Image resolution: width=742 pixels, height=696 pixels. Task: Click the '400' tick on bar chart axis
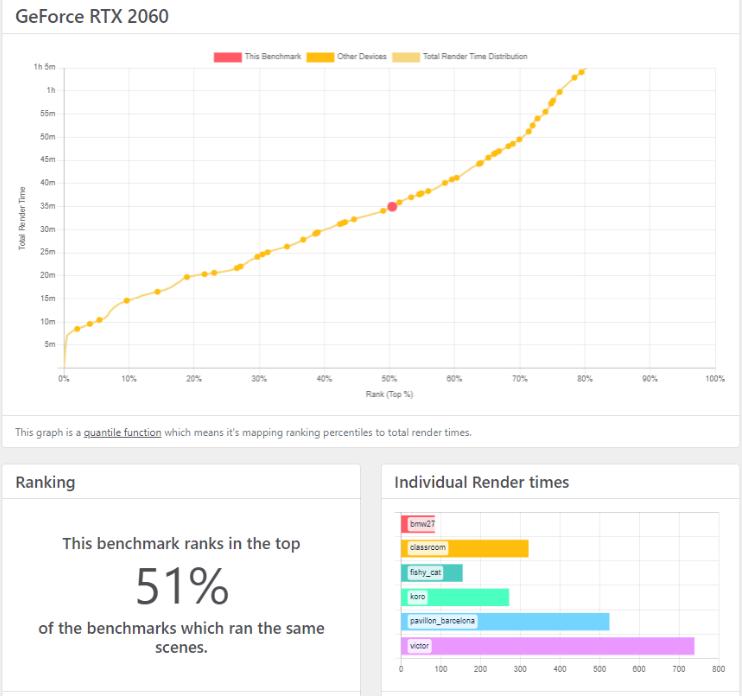(560, 669)
